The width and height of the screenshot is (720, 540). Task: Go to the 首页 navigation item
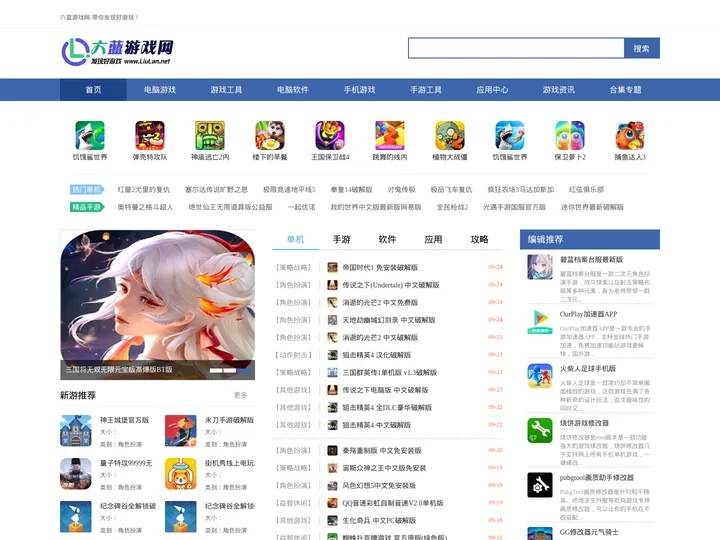[x=93, y=90]
